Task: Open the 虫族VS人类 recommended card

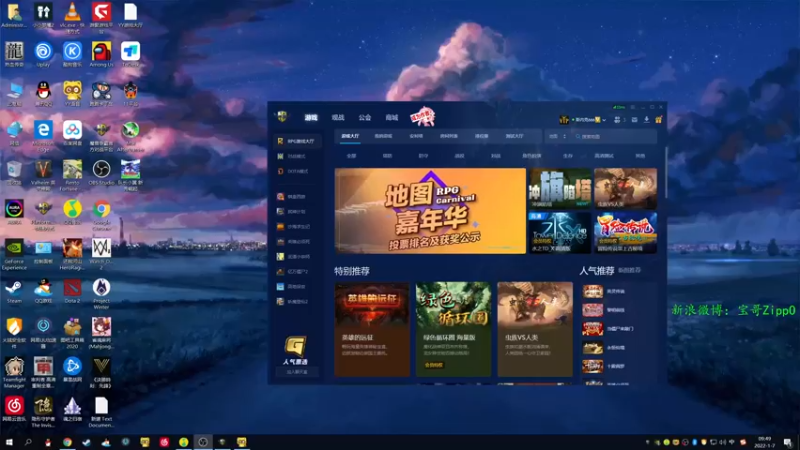Action: click(x=535, y=329)
